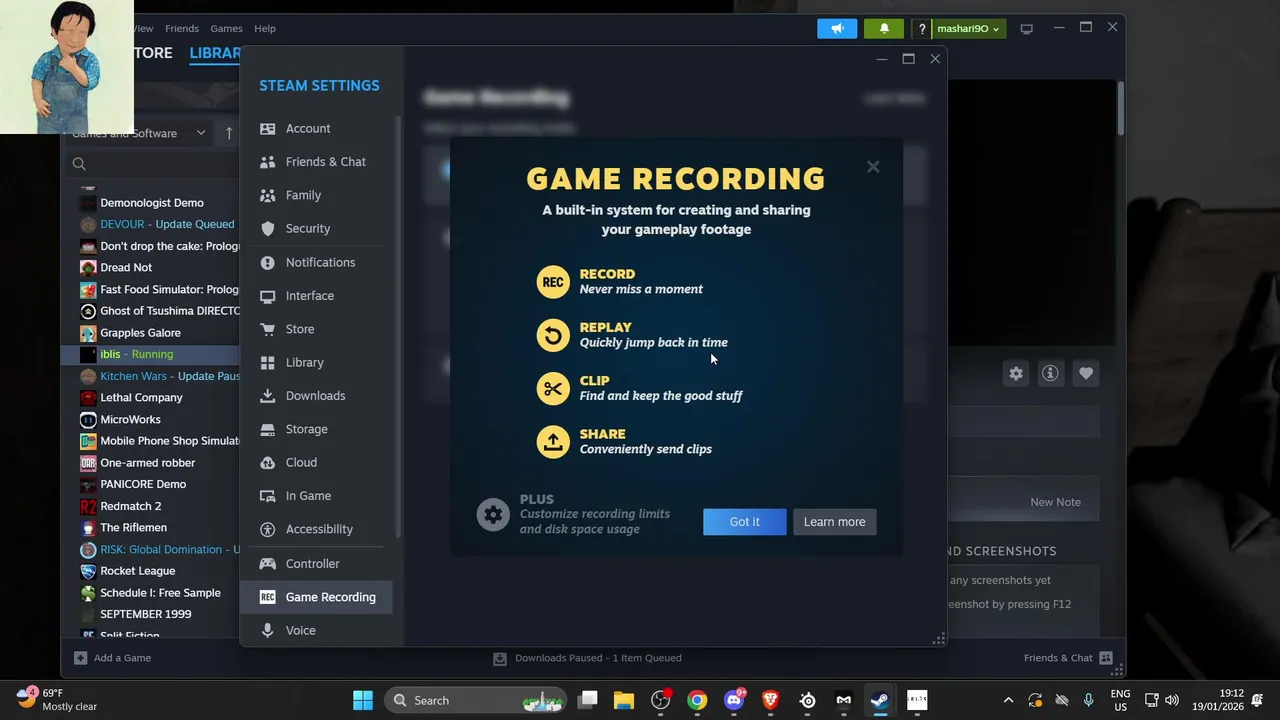1280x720 pixels.
Task: Select Game Recording settings section
Action: tap(315, 597)
